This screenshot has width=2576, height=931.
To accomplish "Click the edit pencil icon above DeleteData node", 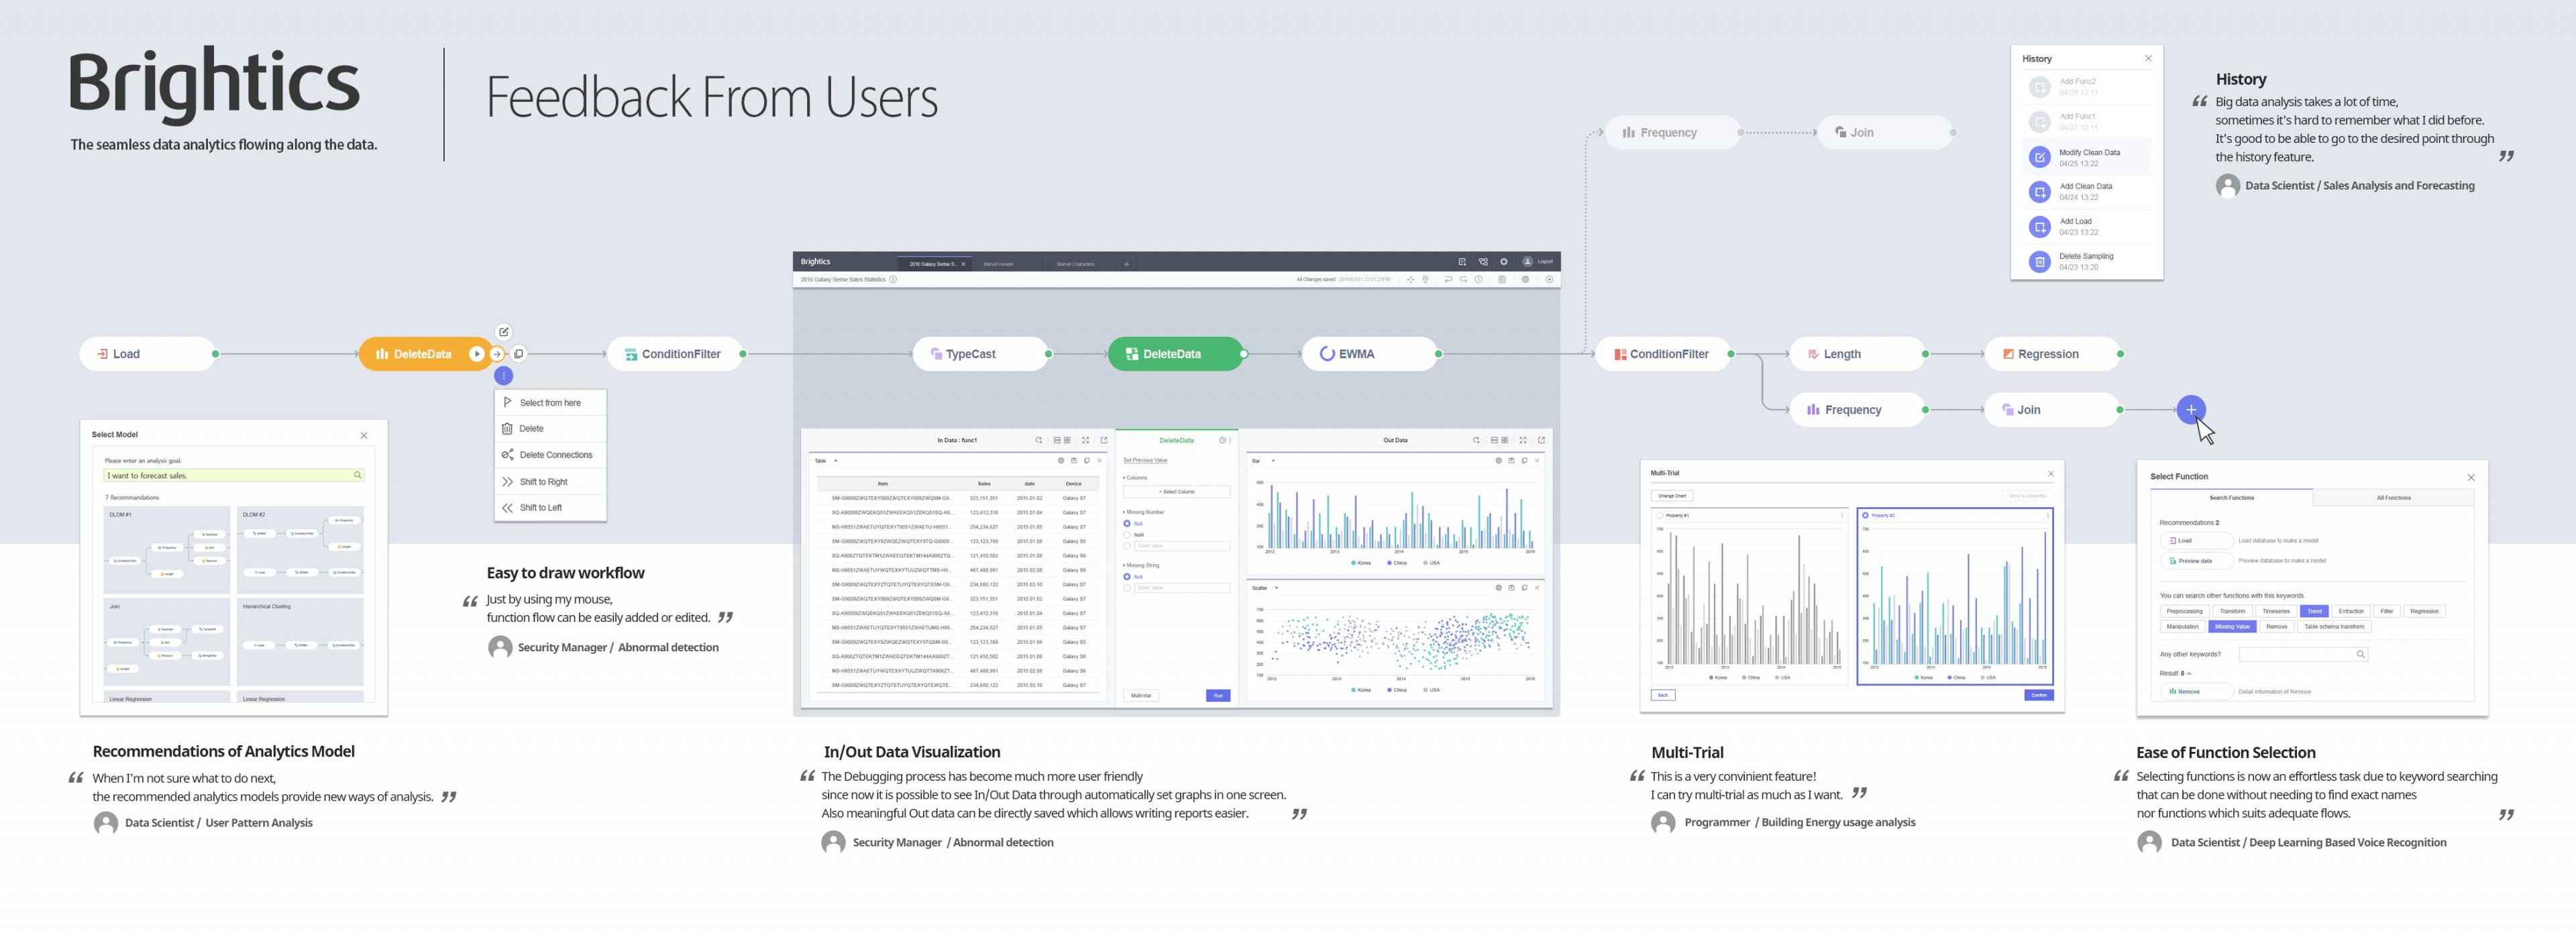I will pos(504,332).
